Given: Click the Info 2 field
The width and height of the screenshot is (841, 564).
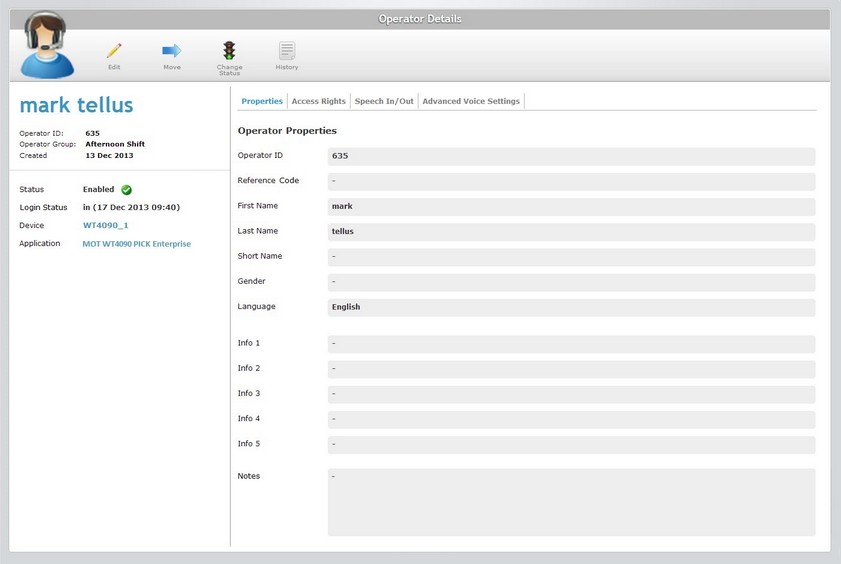Looking at the screenshot, I should (x=571, y=369).
